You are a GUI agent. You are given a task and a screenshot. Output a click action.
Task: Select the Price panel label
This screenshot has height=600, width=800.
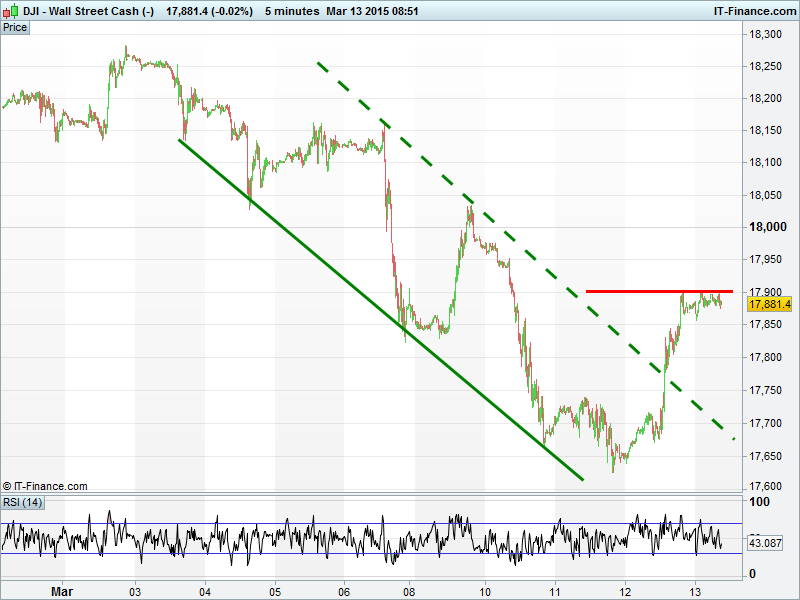point(15,28)
